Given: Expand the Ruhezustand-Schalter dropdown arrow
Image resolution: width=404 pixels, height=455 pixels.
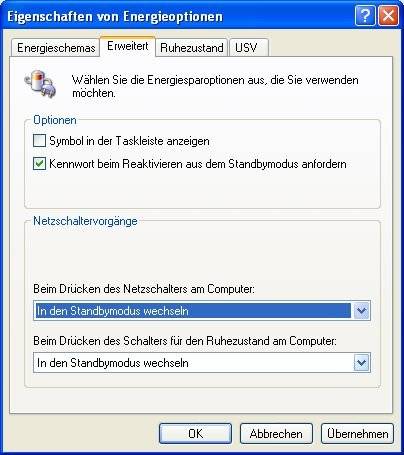Looking at the screenshot, I should pyautogui.click(x=361, y=362).
